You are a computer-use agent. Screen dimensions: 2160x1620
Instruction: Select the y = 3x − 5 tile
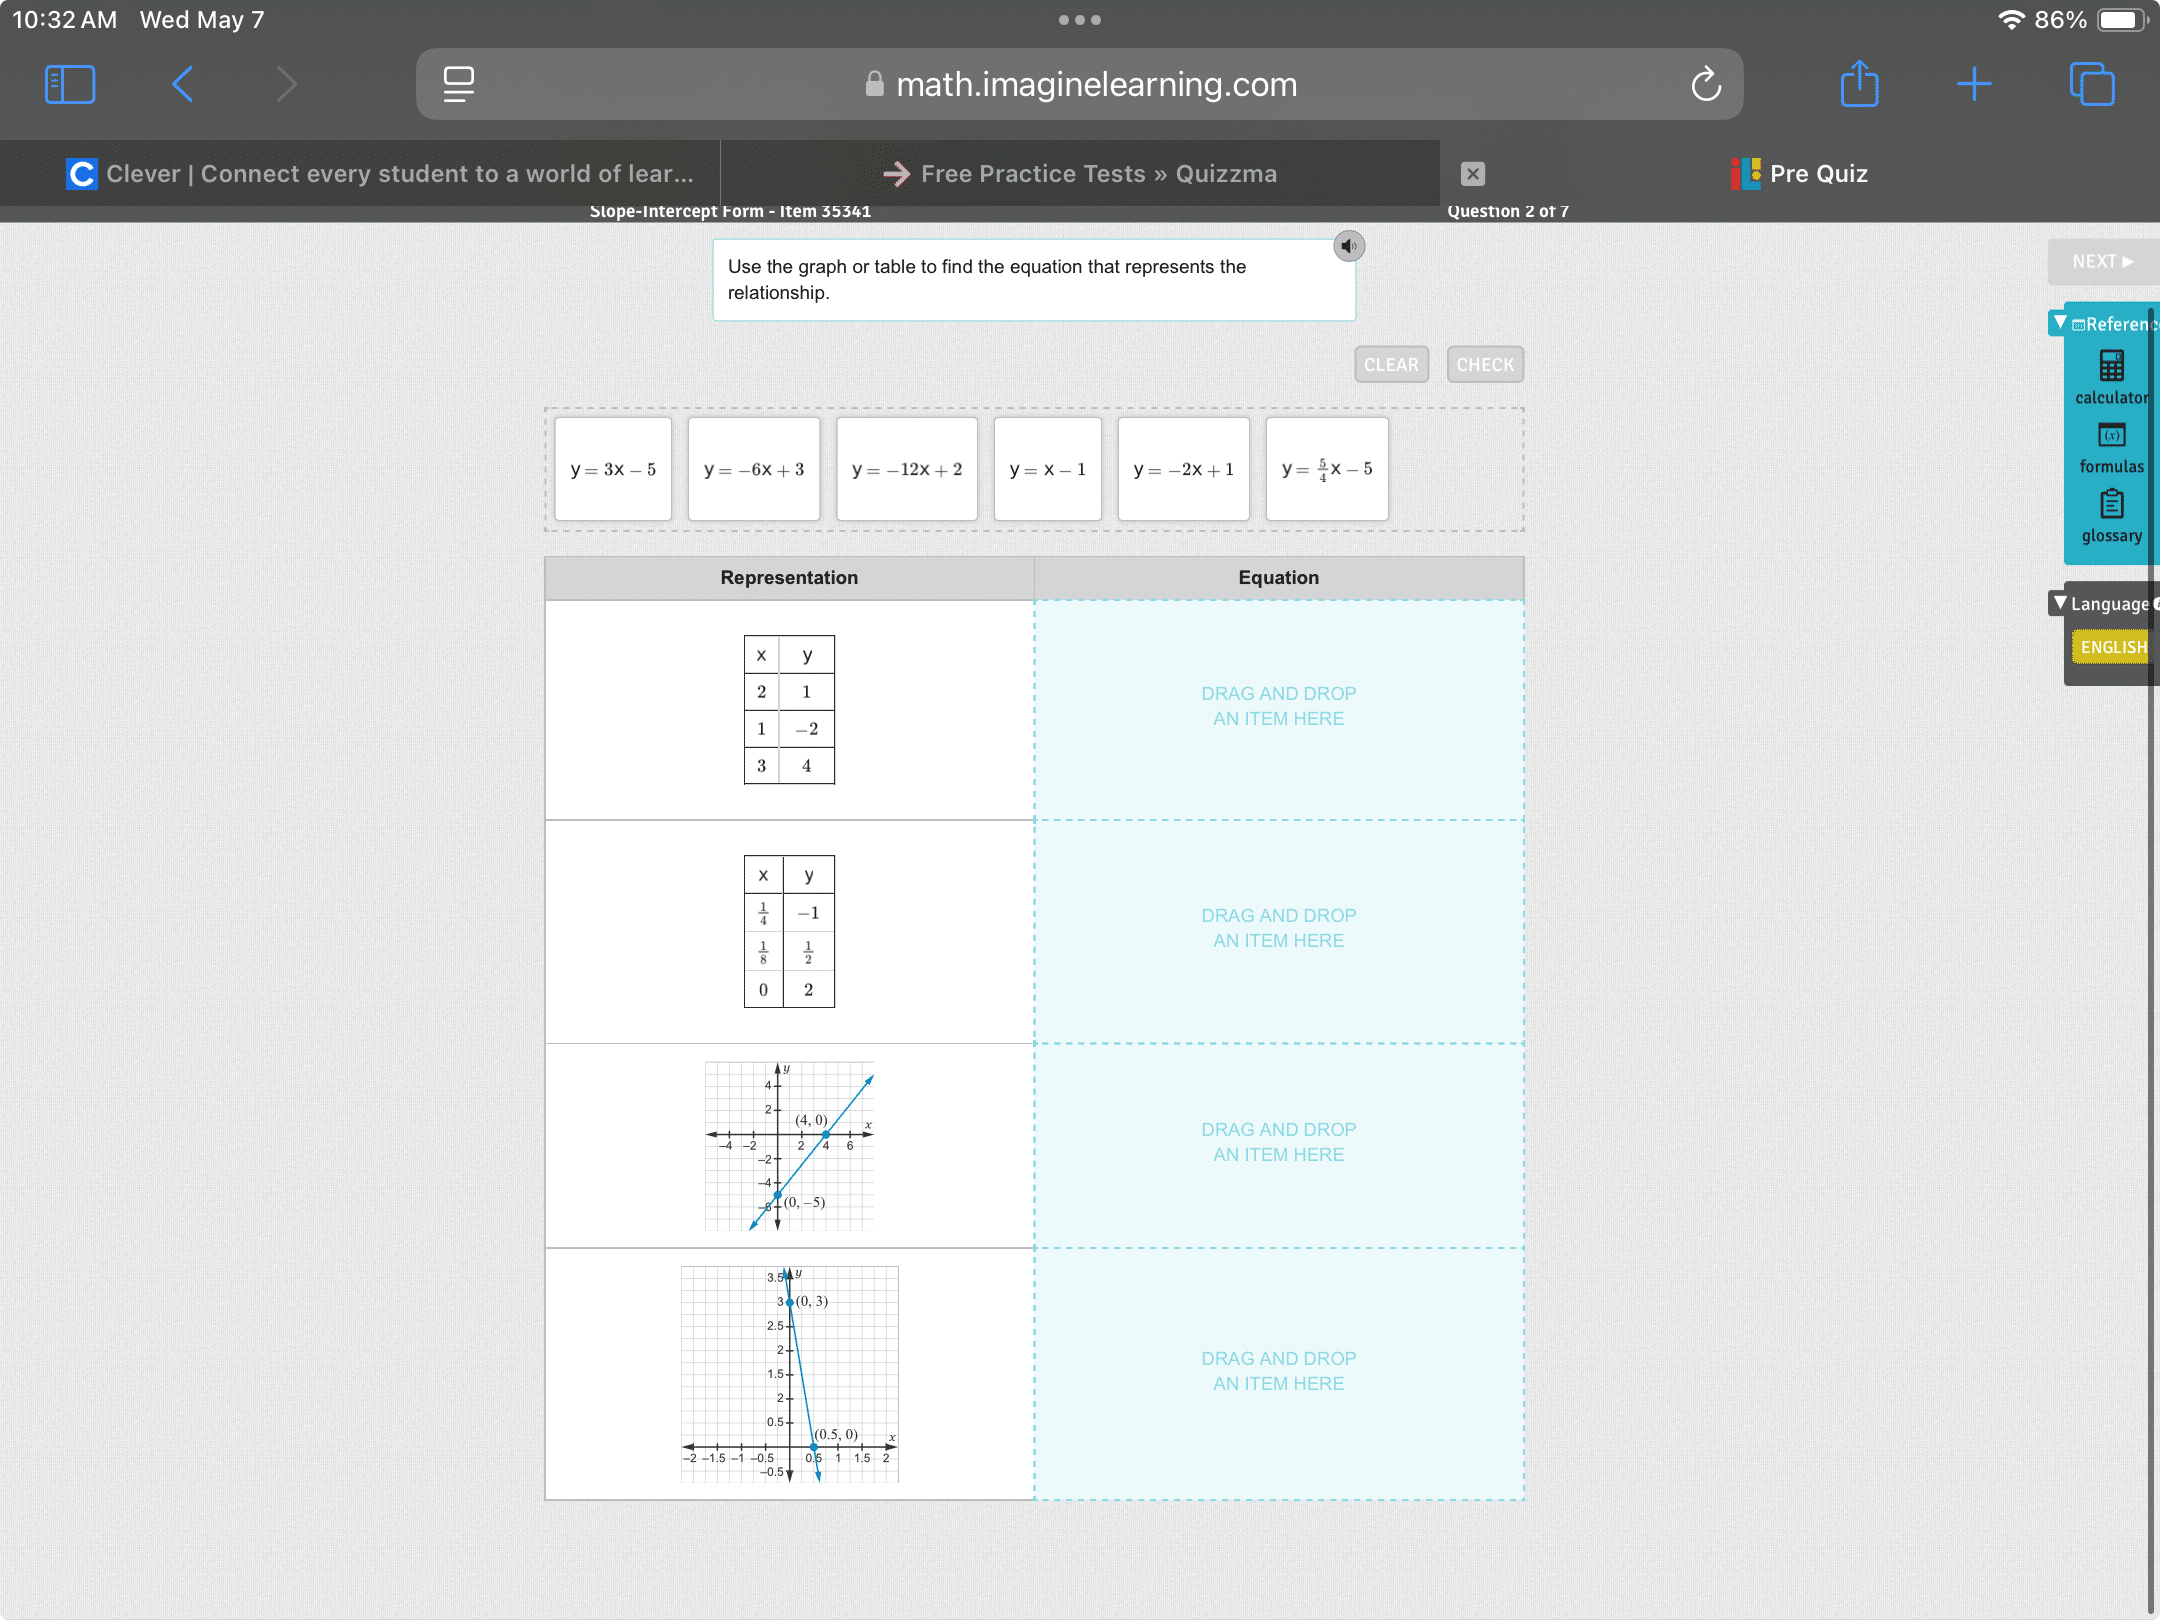[613, 469]
